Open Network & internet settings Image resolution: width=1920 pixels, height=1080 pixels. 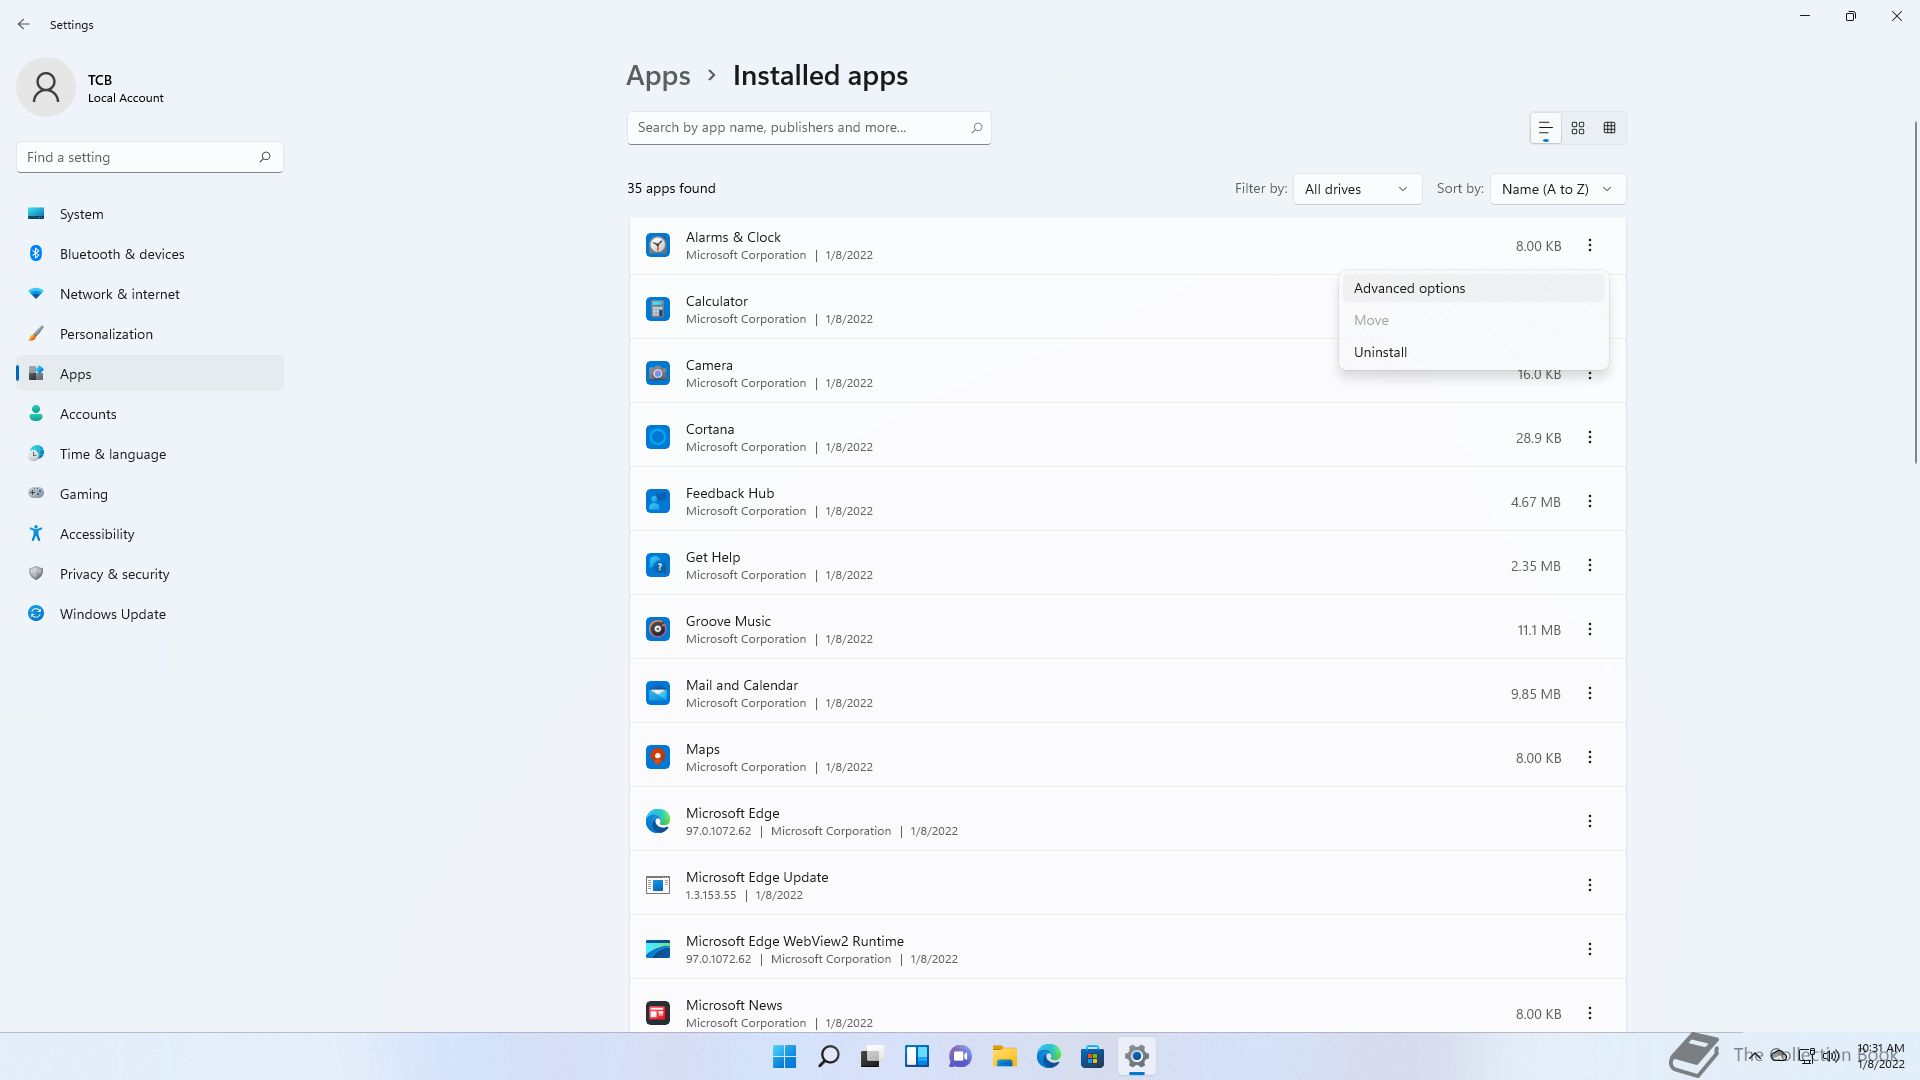[150, 294]
